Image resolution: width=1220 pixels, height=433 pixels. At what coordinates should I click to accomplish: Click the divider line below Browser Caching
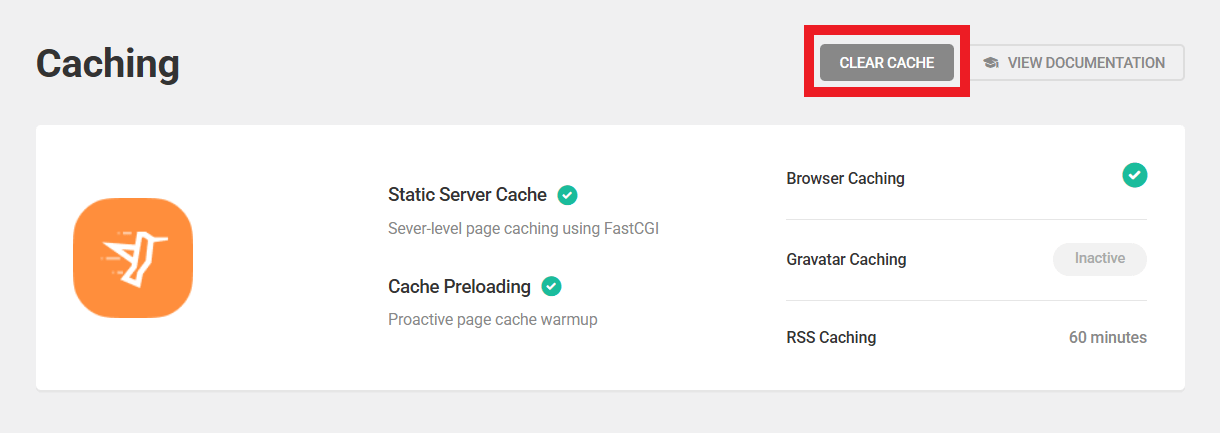click(966, 219)
